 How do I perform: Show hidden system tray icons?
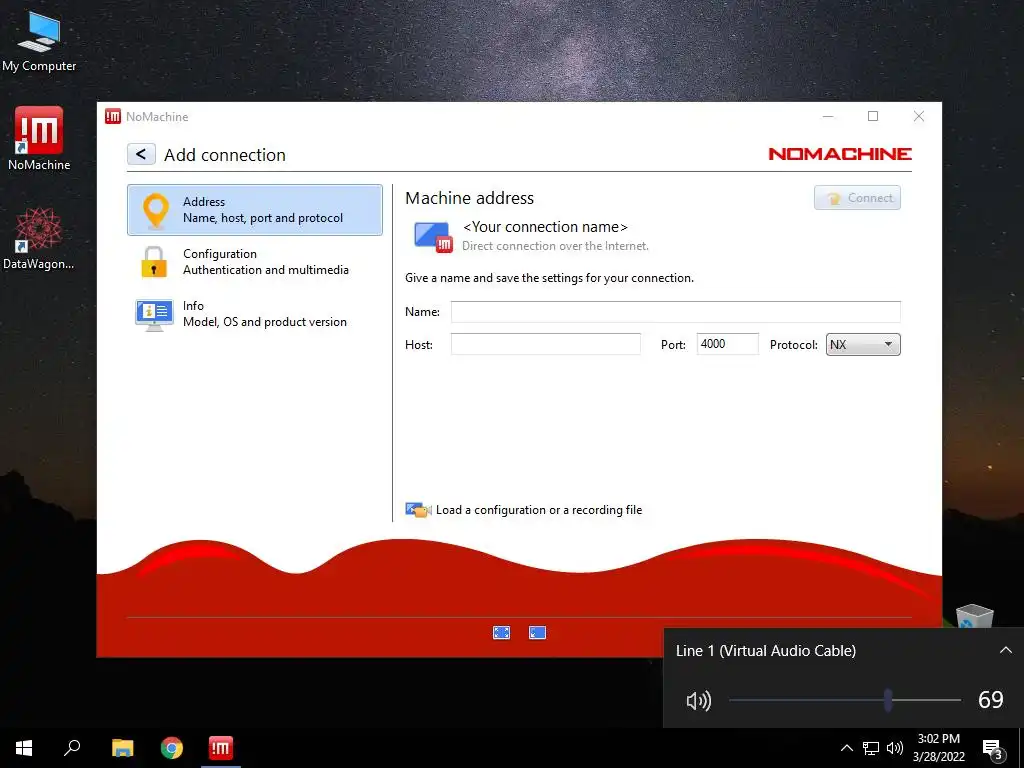click(x=846, y=748)
